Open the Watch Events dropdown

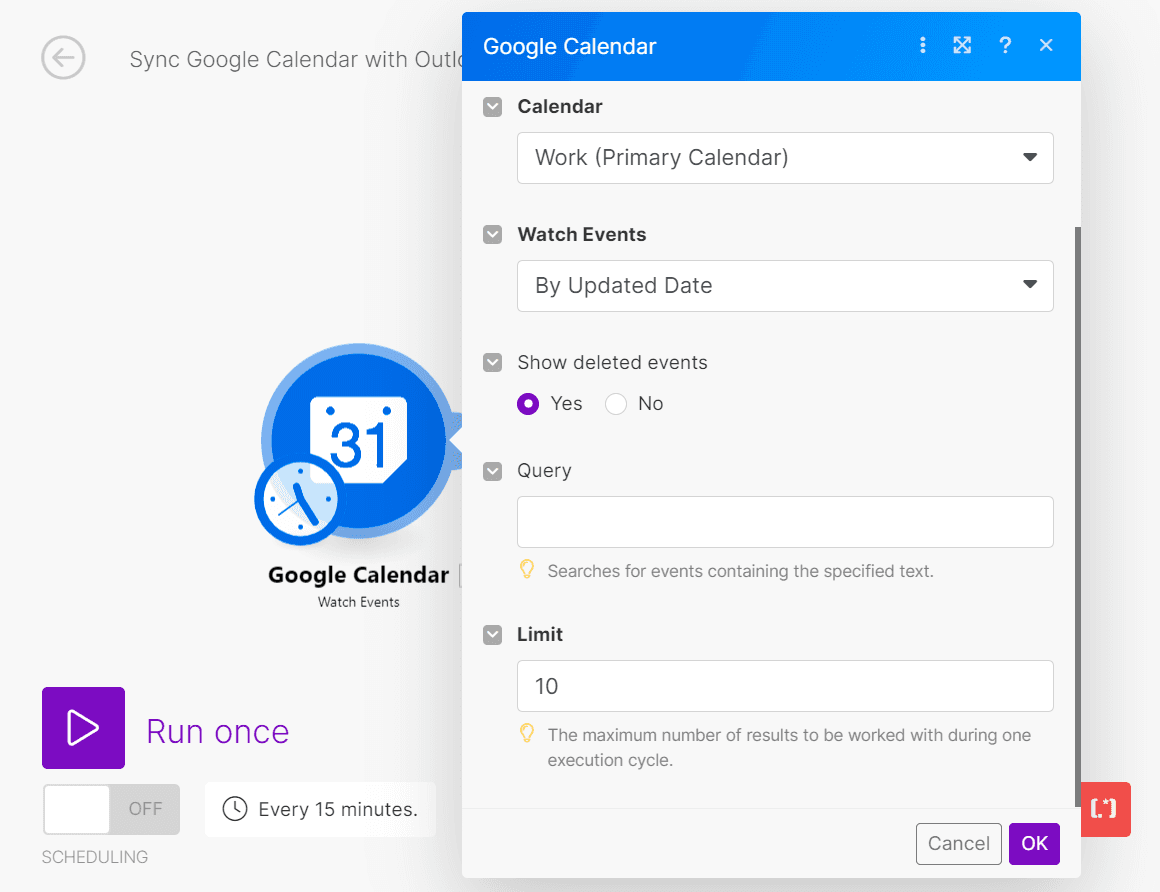[x=785, y=286]
